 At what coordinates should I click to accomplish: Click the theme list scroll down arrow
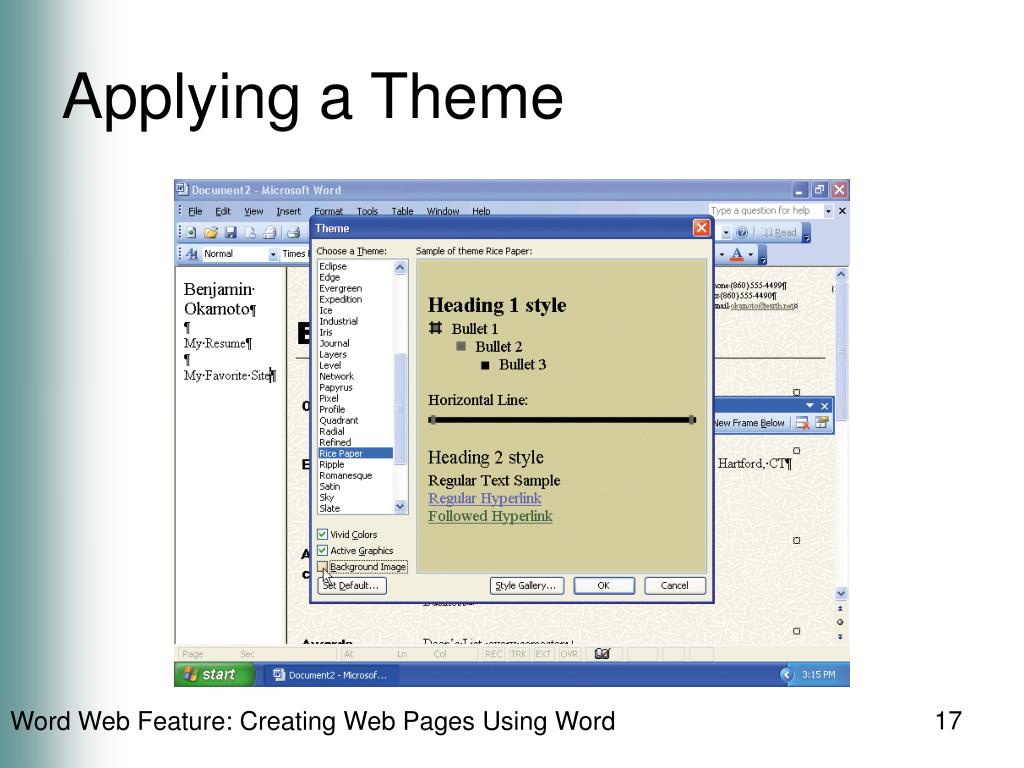click(x=400, y=507)
